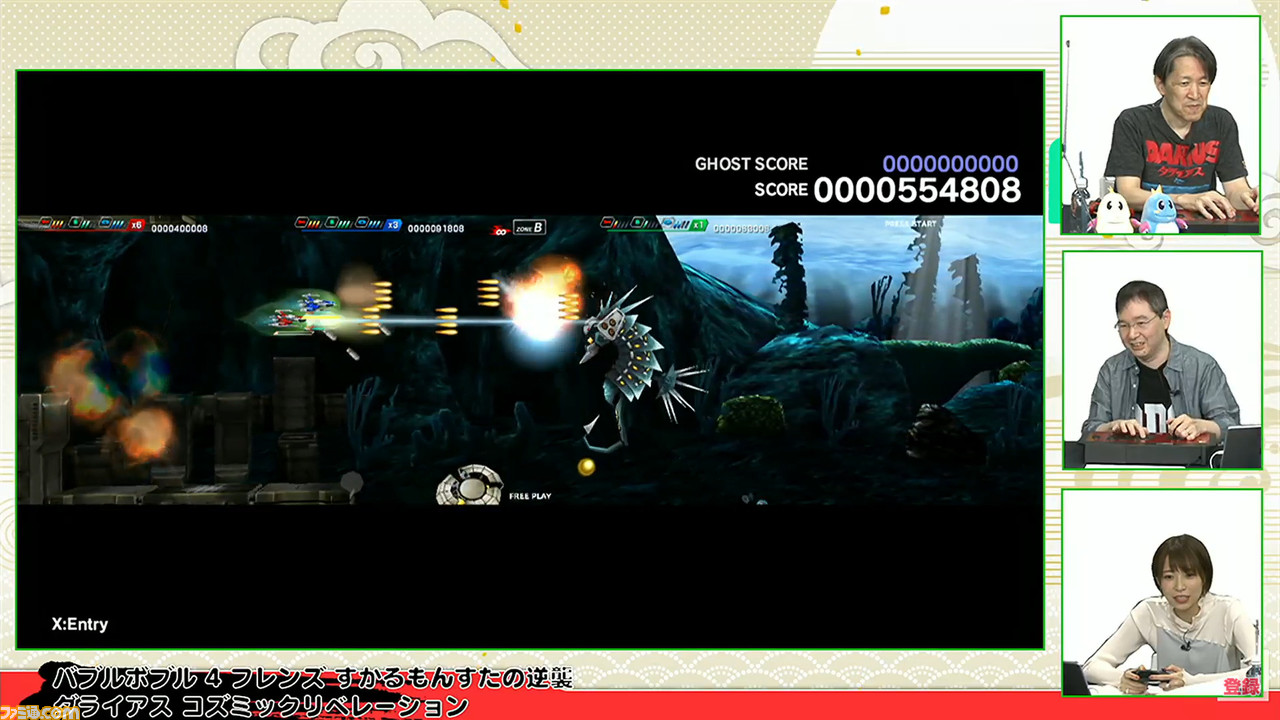Click the X:Entry prompt

(80, 624)
